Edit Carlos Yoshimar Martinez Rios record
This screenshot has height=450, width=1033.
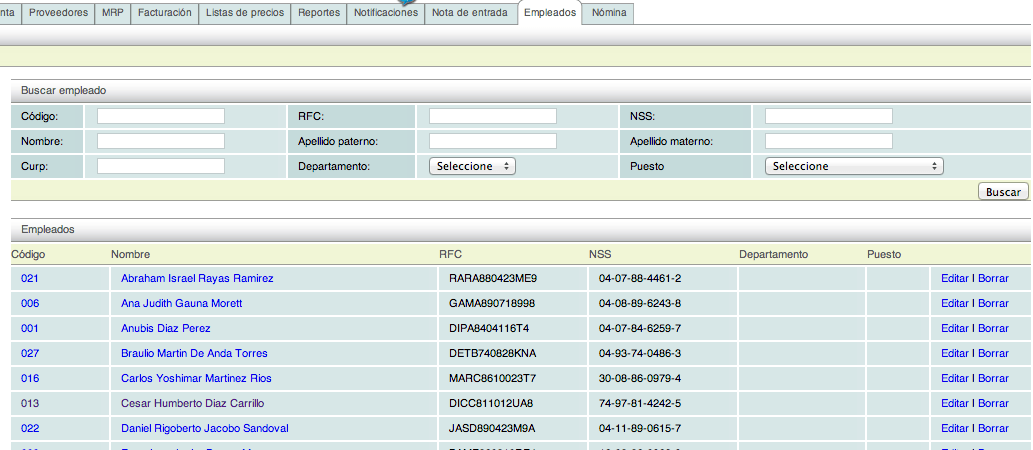(954, 378)
